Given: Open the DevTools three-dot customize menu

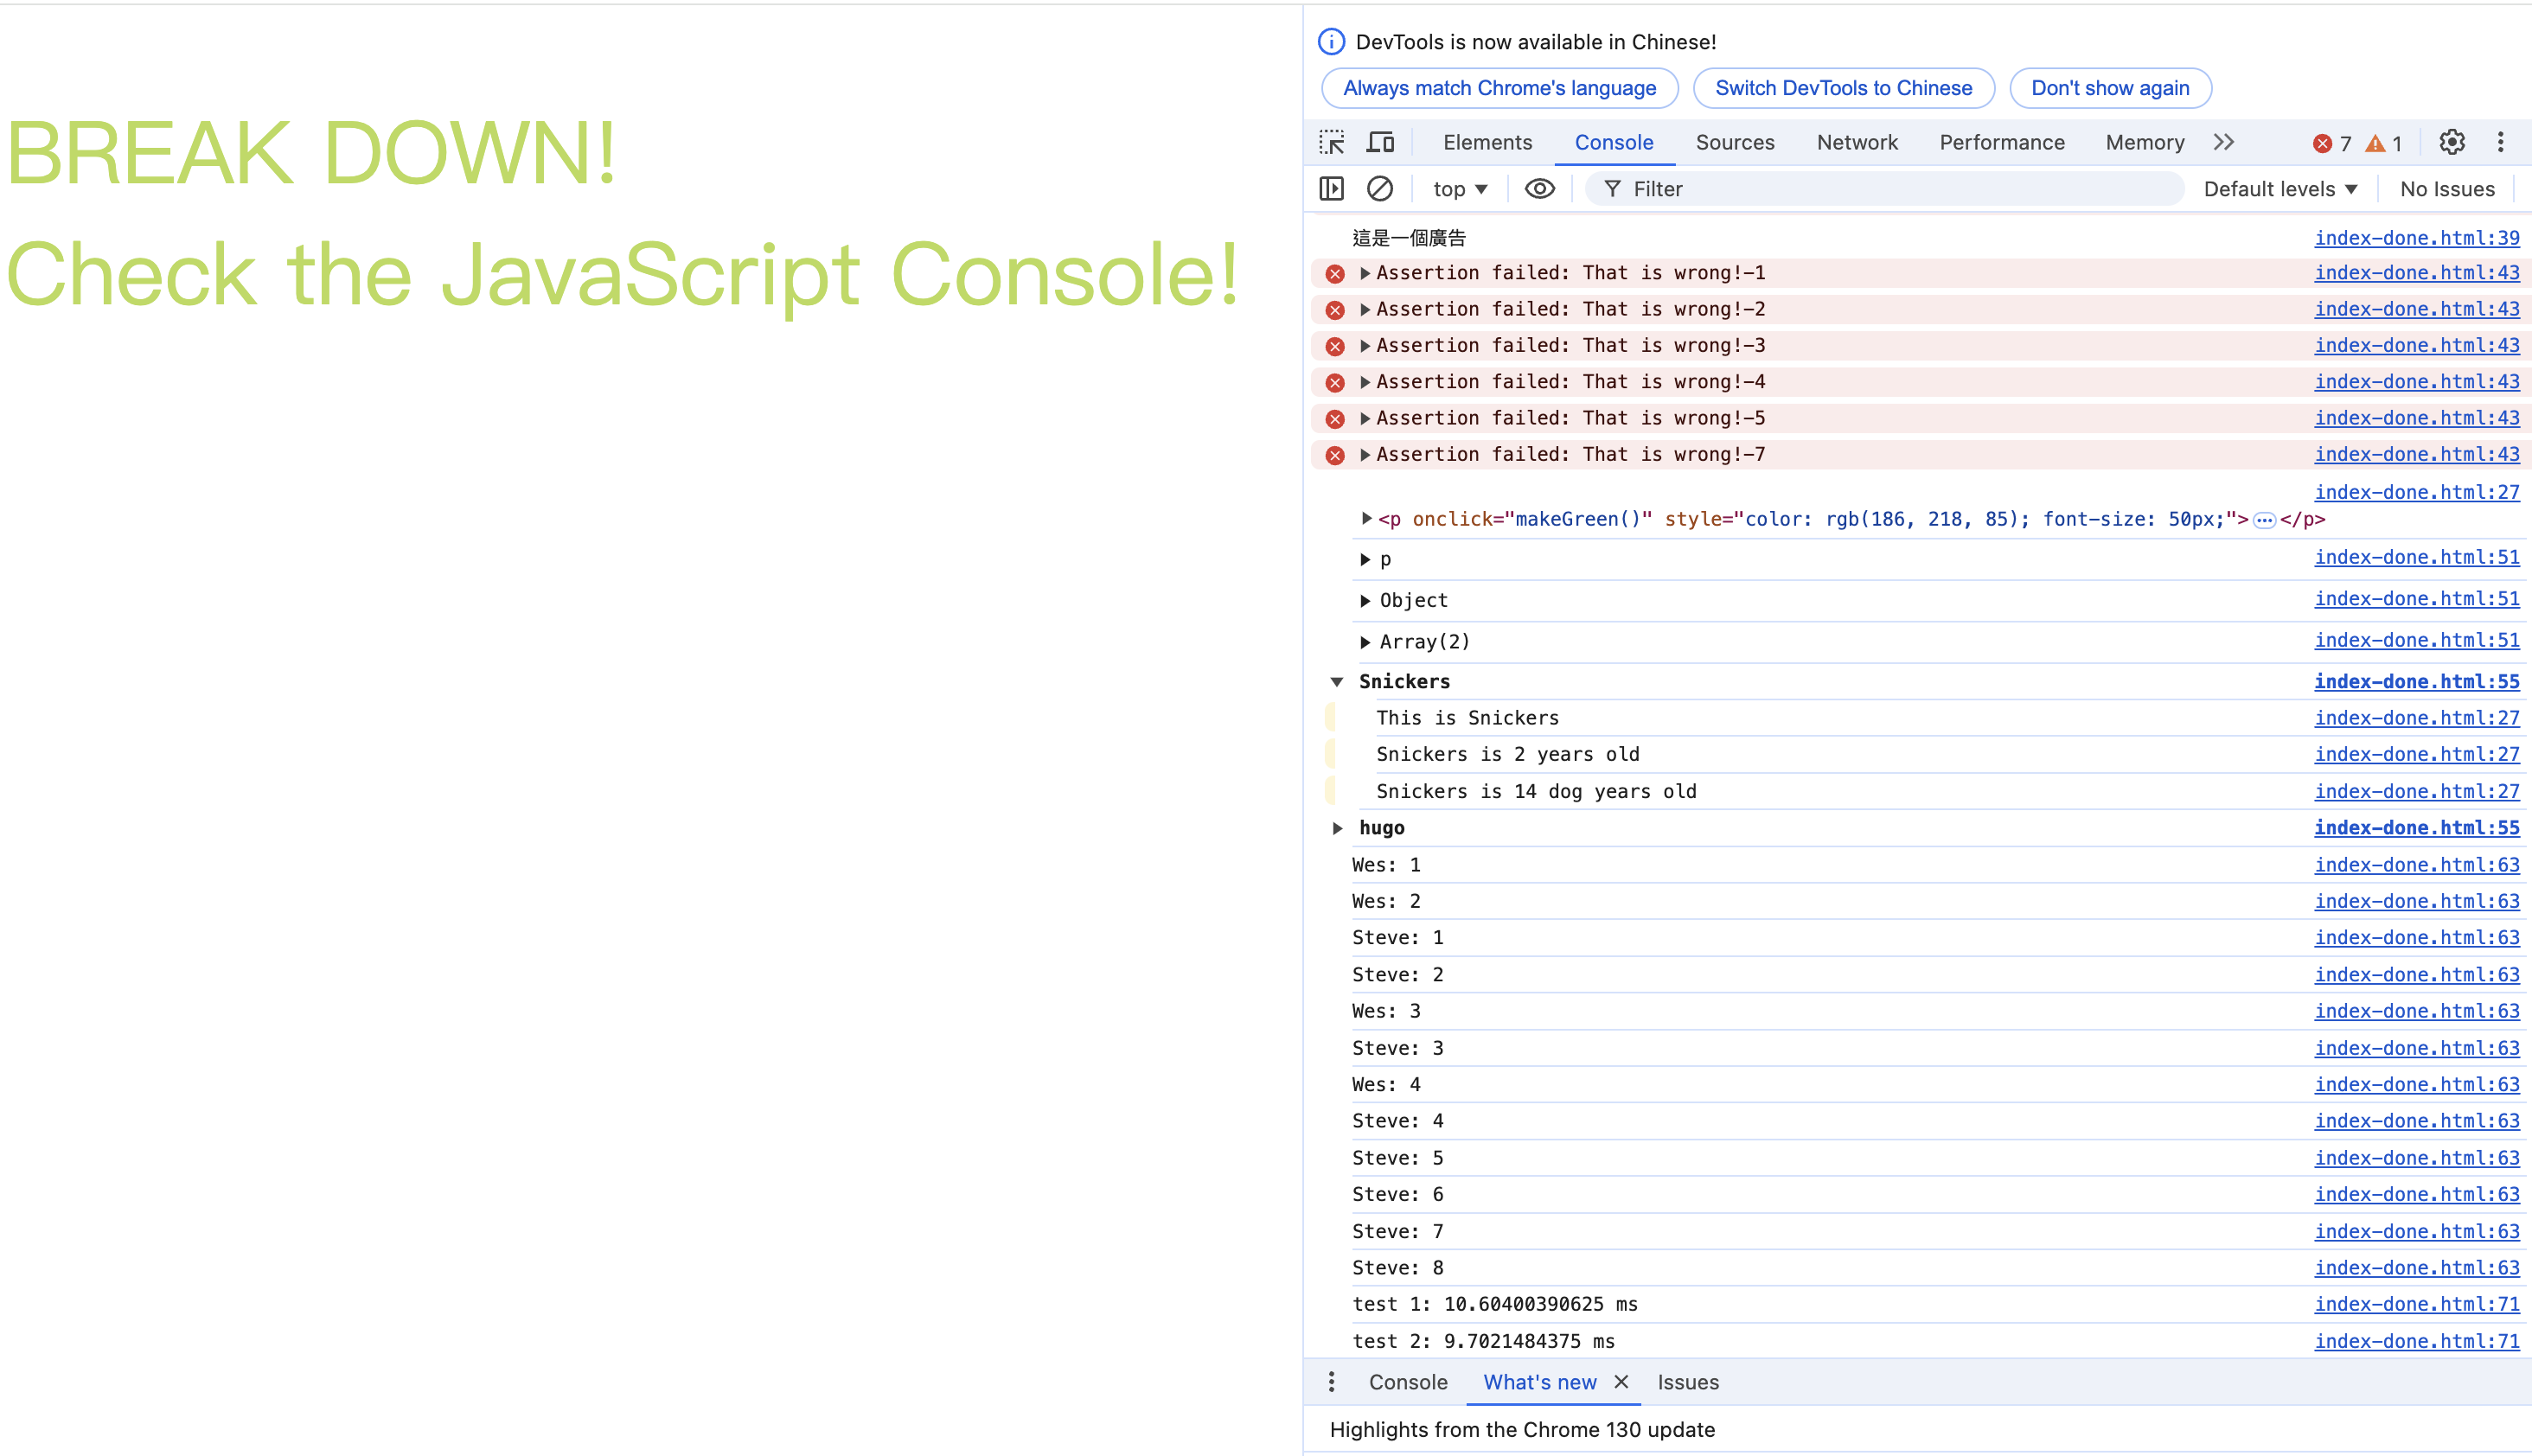Looking at the screenshot, I should (2500, 142).
